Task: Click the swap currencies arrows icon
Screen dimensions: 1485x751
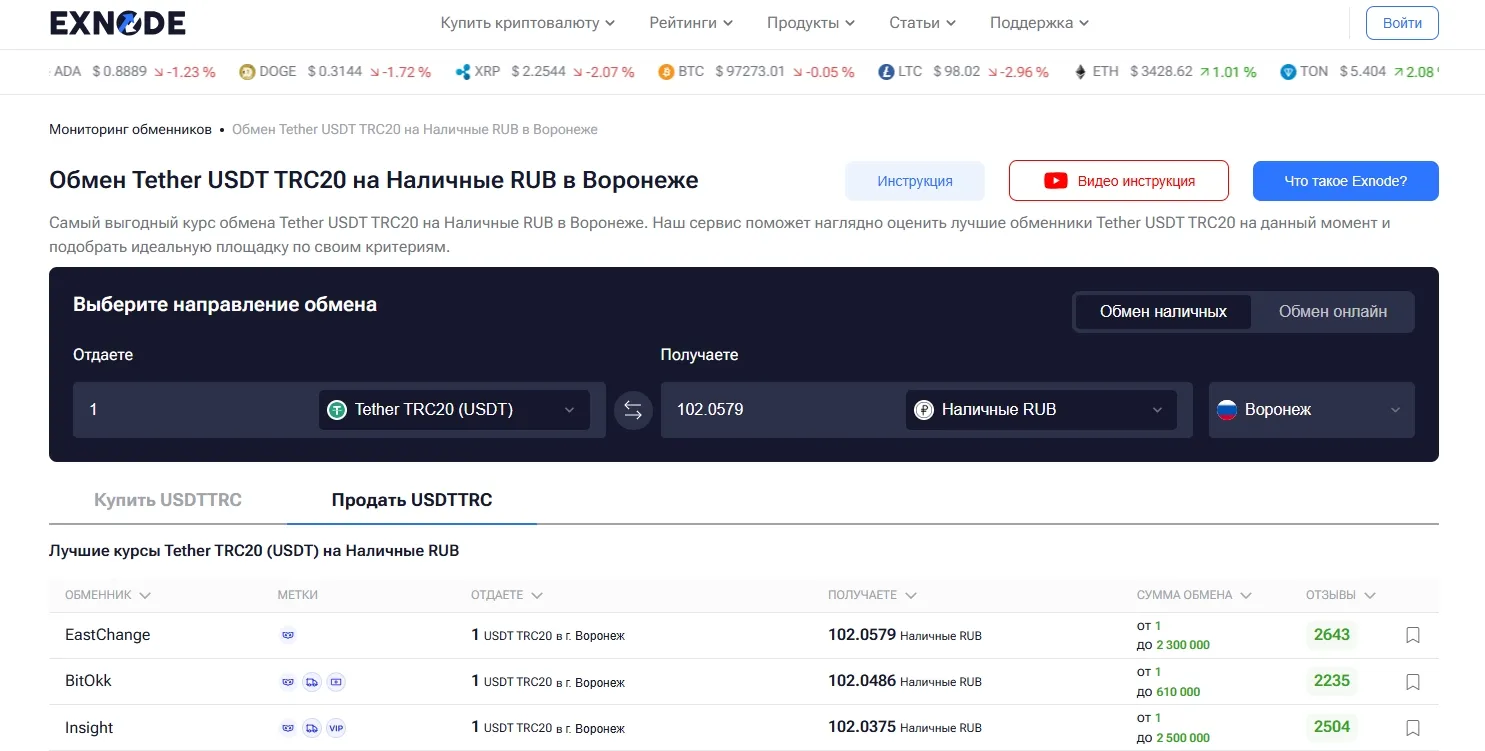Action: click(x=633, y=410)
